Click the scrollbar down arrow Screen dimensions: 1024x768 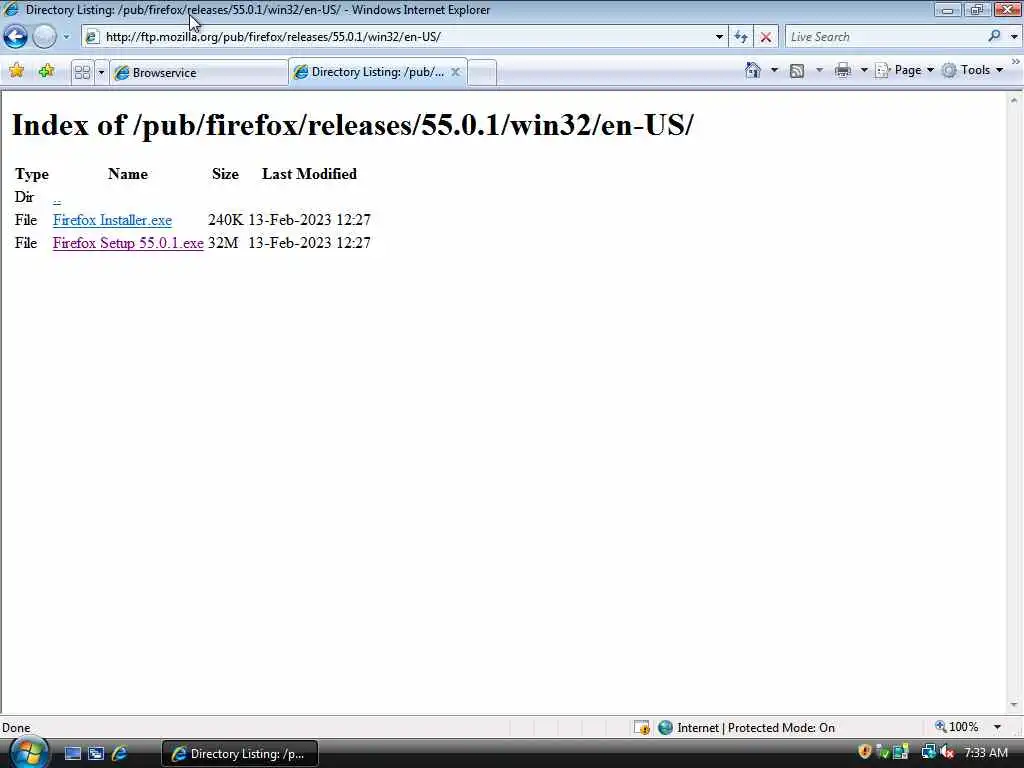pyautogui.click(x=1014, y=705)
